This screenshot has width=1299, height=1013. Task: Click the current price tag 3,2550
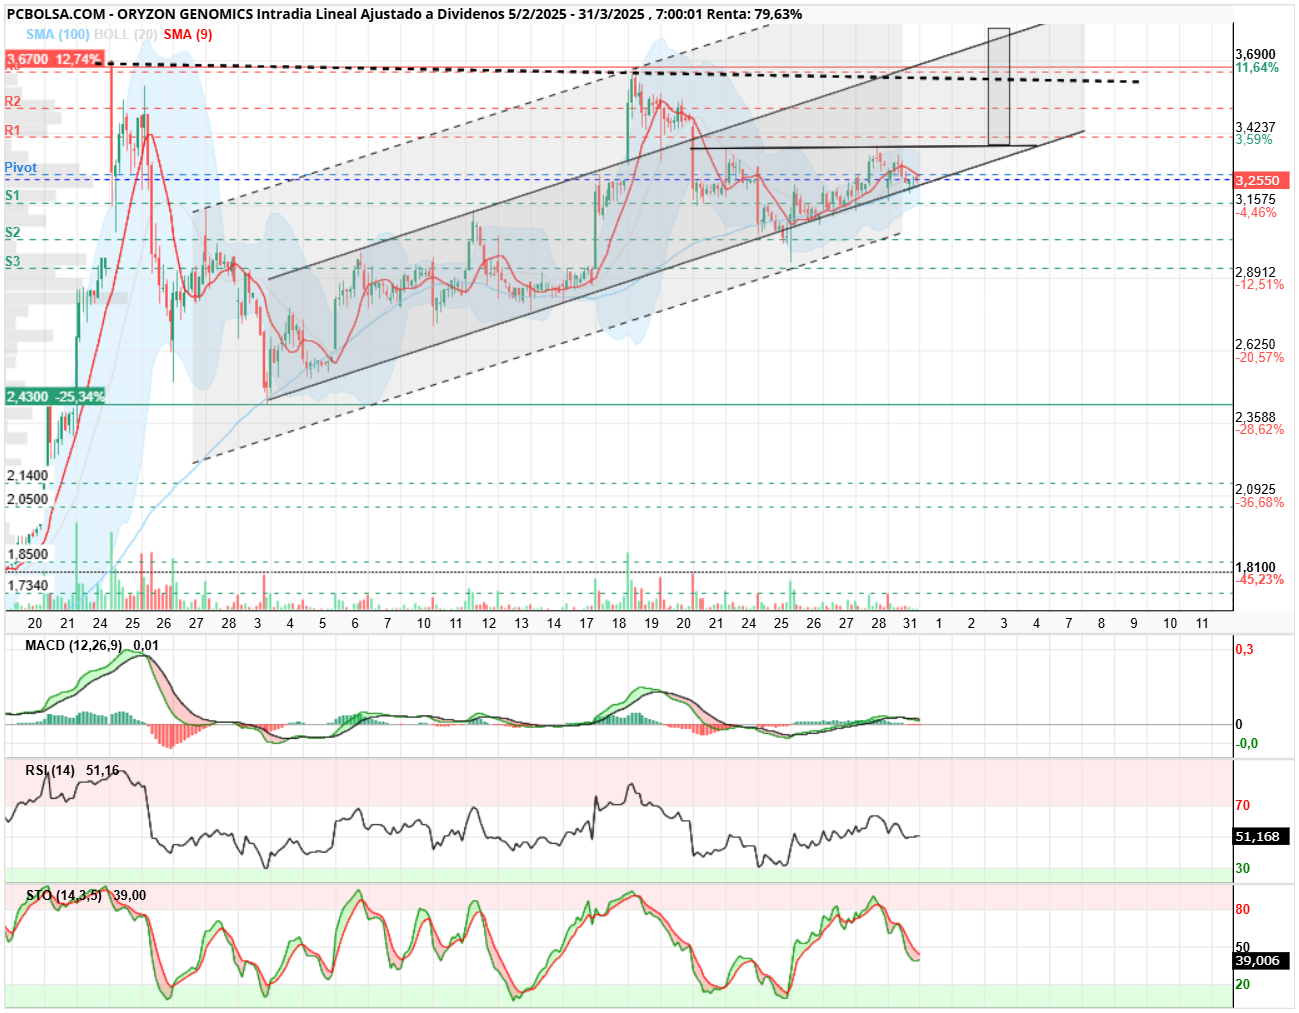(1261, 181)
